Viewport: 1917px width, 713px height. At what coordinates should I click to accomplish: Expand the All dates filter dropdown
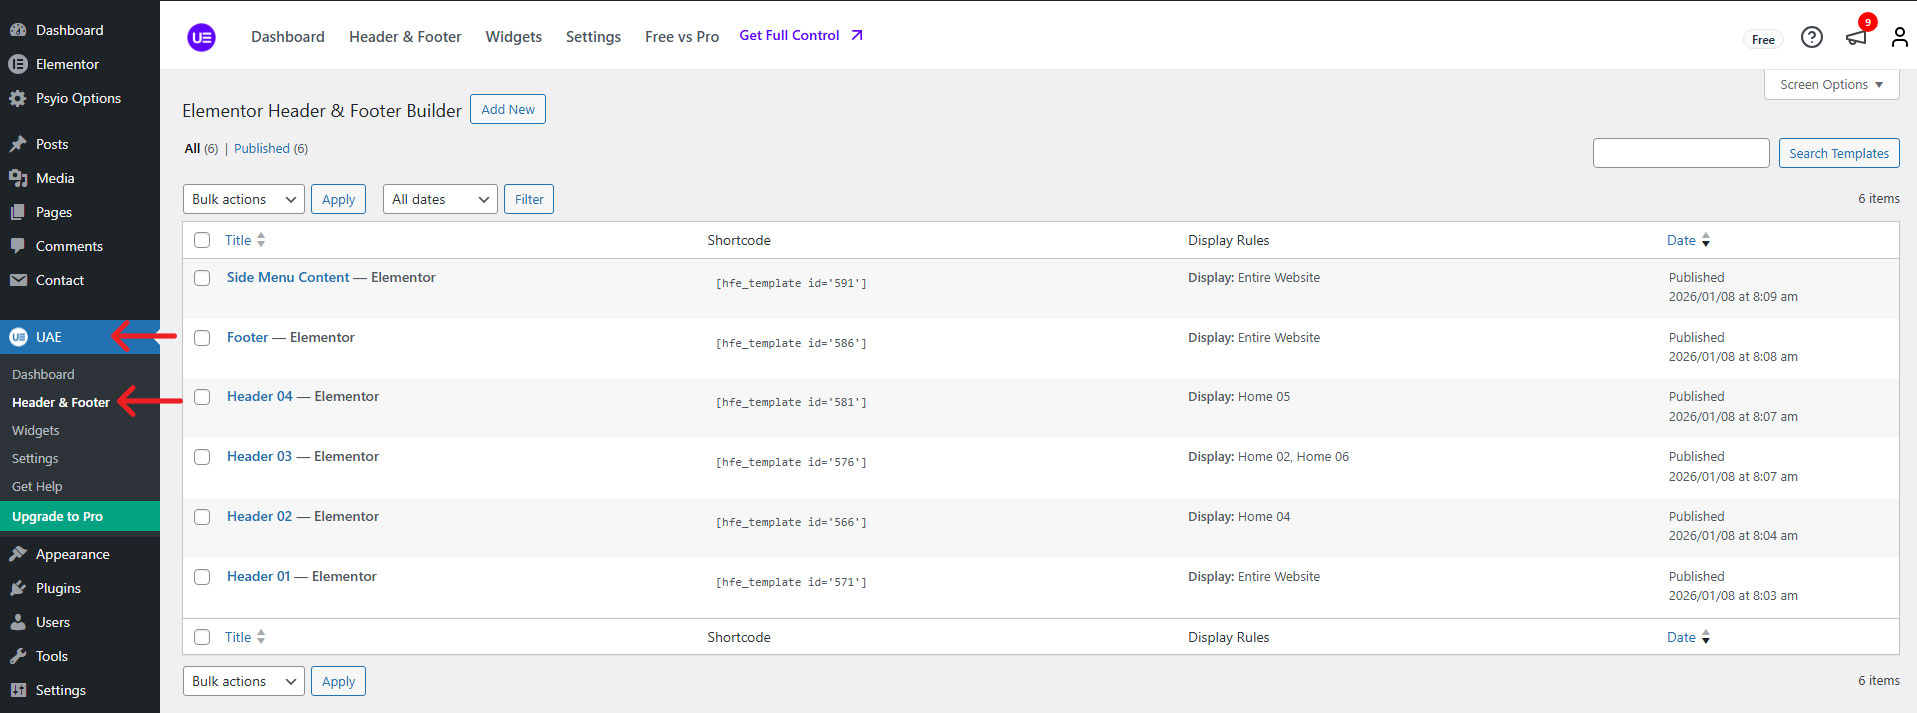[440, 199]
